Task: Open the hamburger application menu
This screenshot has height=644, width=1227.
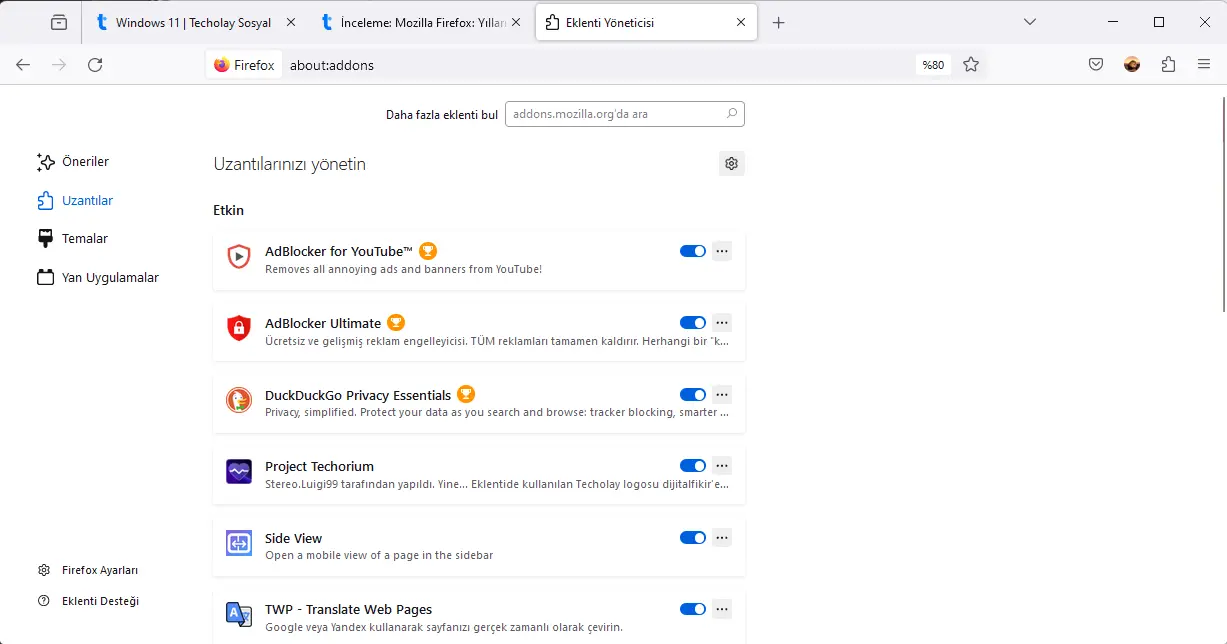Action: point(1204,65)
